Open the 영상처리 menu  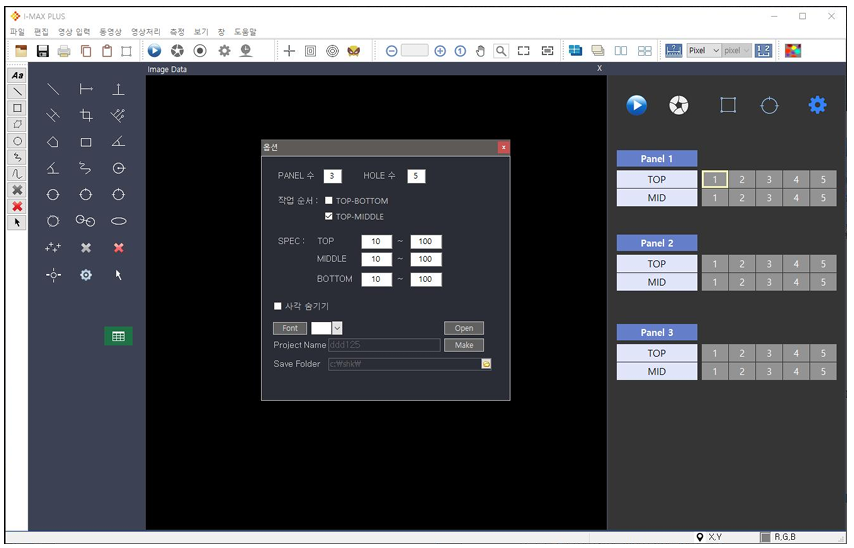tap(146, 32)
